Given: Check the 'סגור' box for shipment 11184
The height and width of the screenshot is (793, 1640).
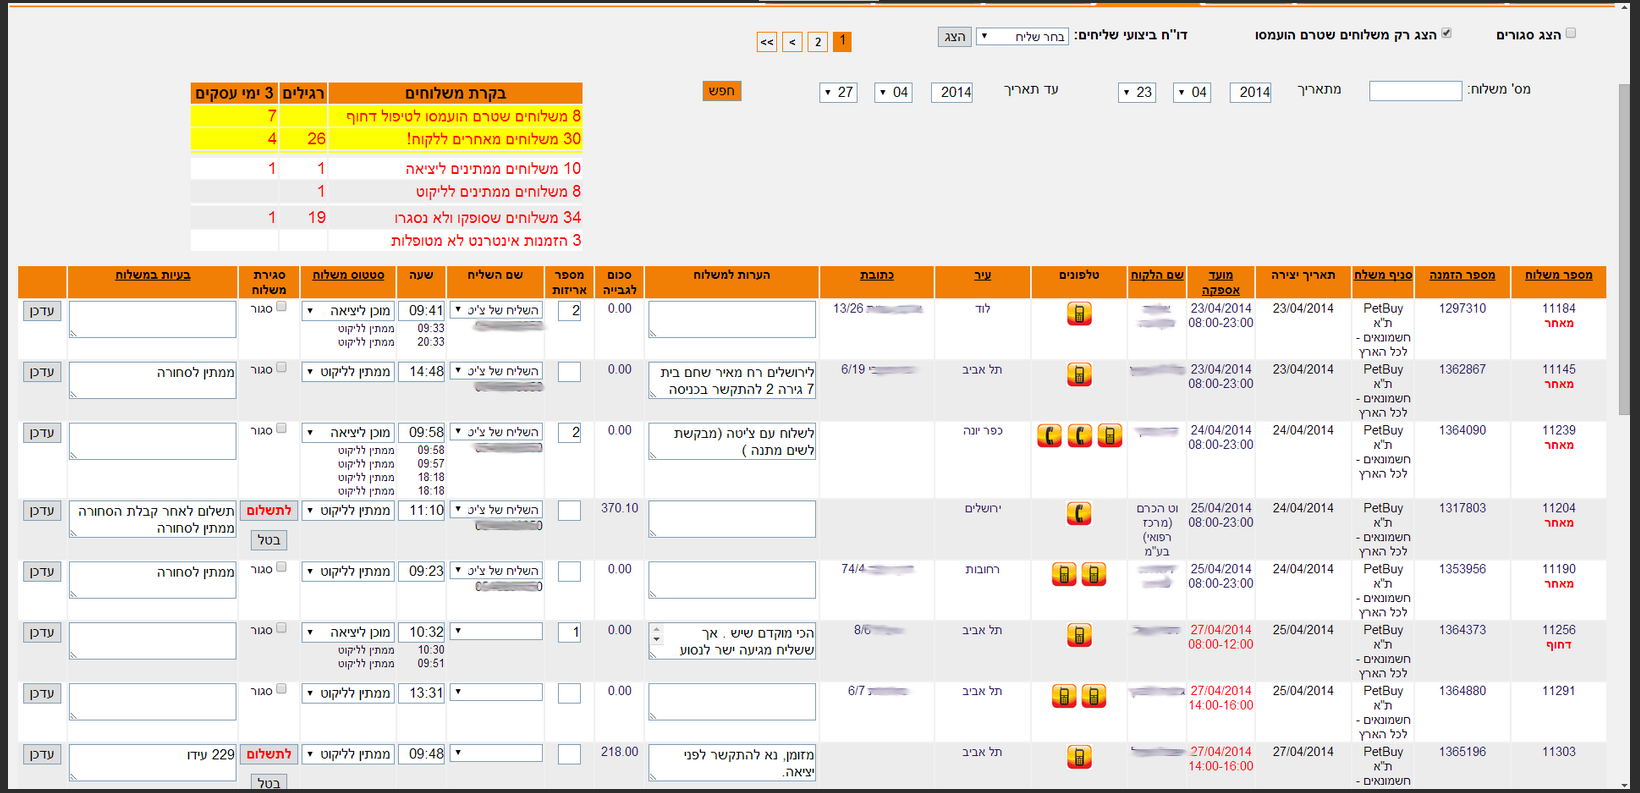Looking at the screenshot, I should point(281,307).
